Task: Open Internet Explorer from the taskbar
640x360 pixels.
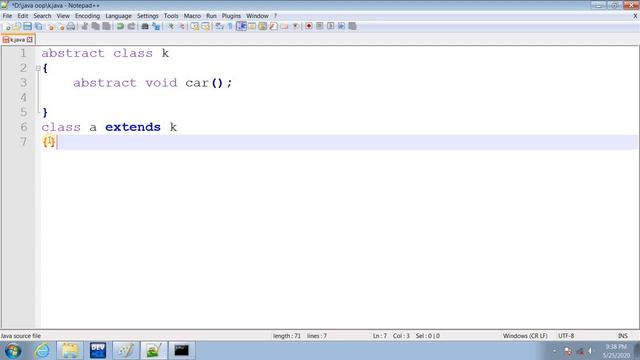Action: (x=42, y=351)
